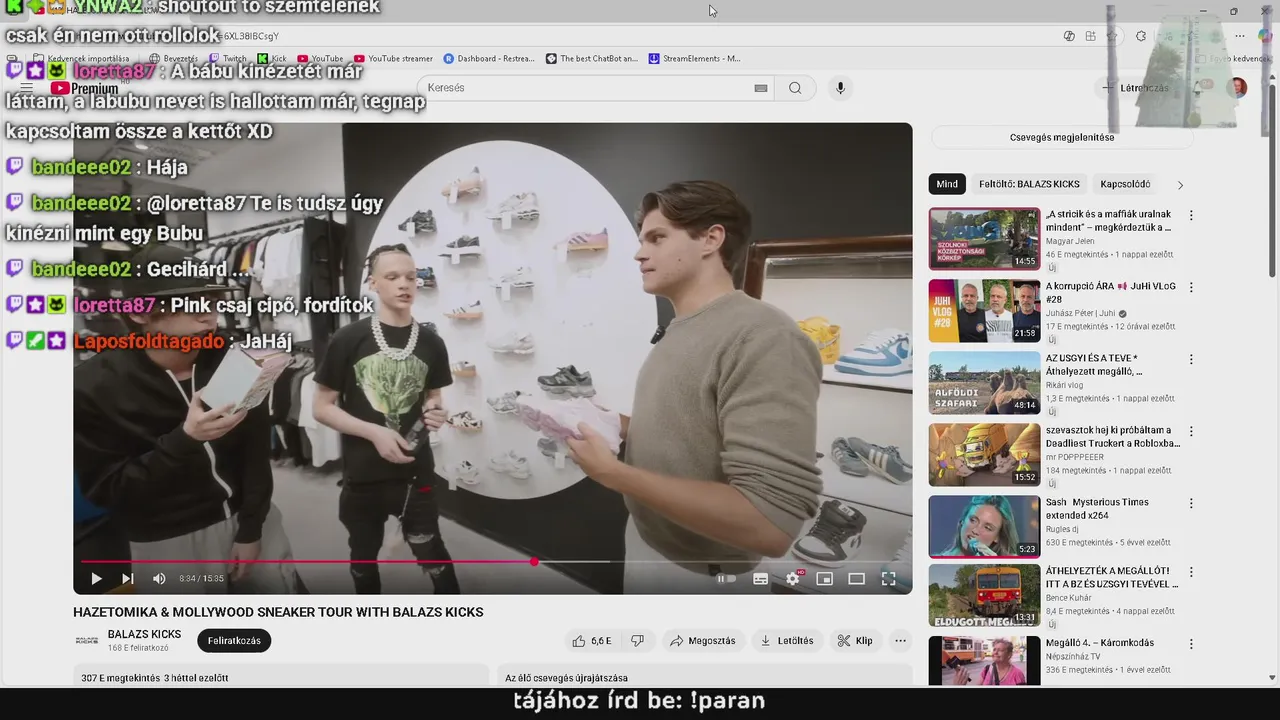
Task: Click BALAZS KICKS channel avatar
Action: coord(87,640)
